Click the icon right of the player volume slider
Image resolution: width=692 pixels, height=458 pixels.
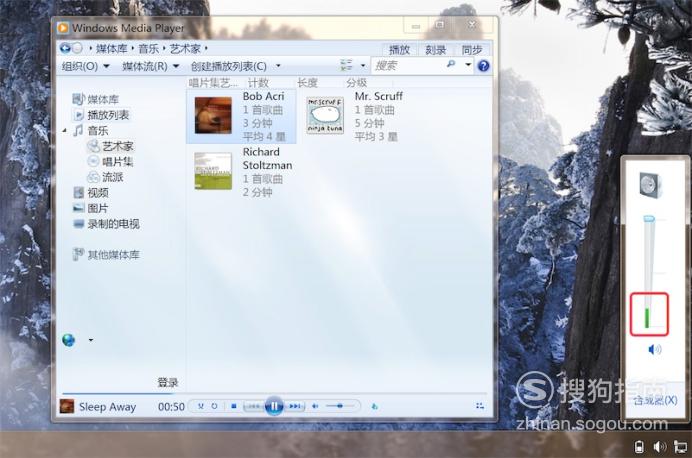click(375, 406)
